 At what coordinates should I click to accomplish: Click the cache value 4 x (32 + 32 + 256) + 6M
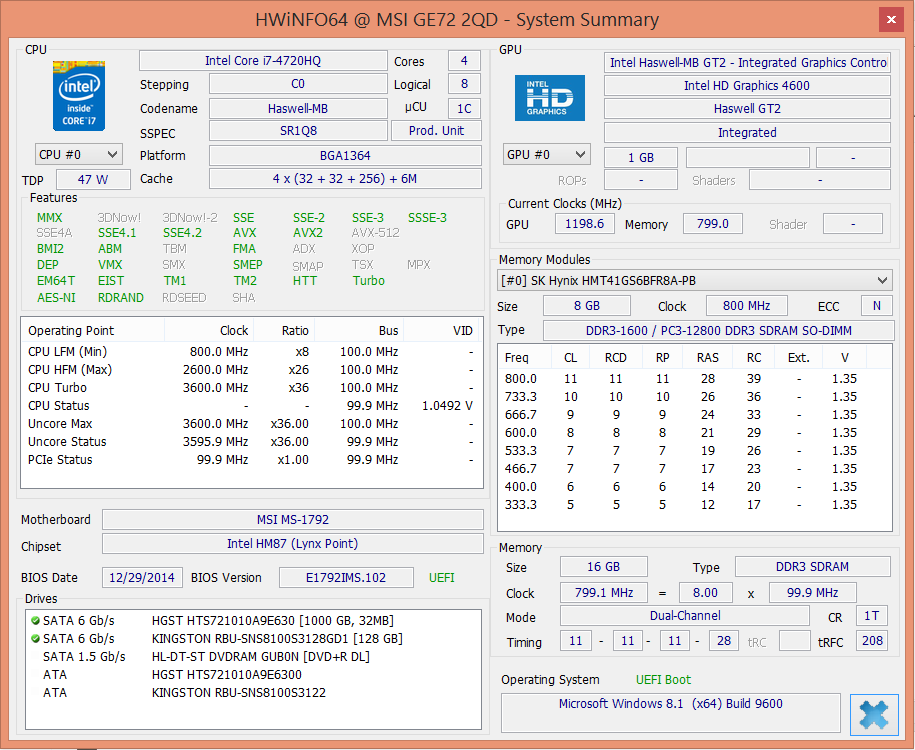click(x=345, y=179)
